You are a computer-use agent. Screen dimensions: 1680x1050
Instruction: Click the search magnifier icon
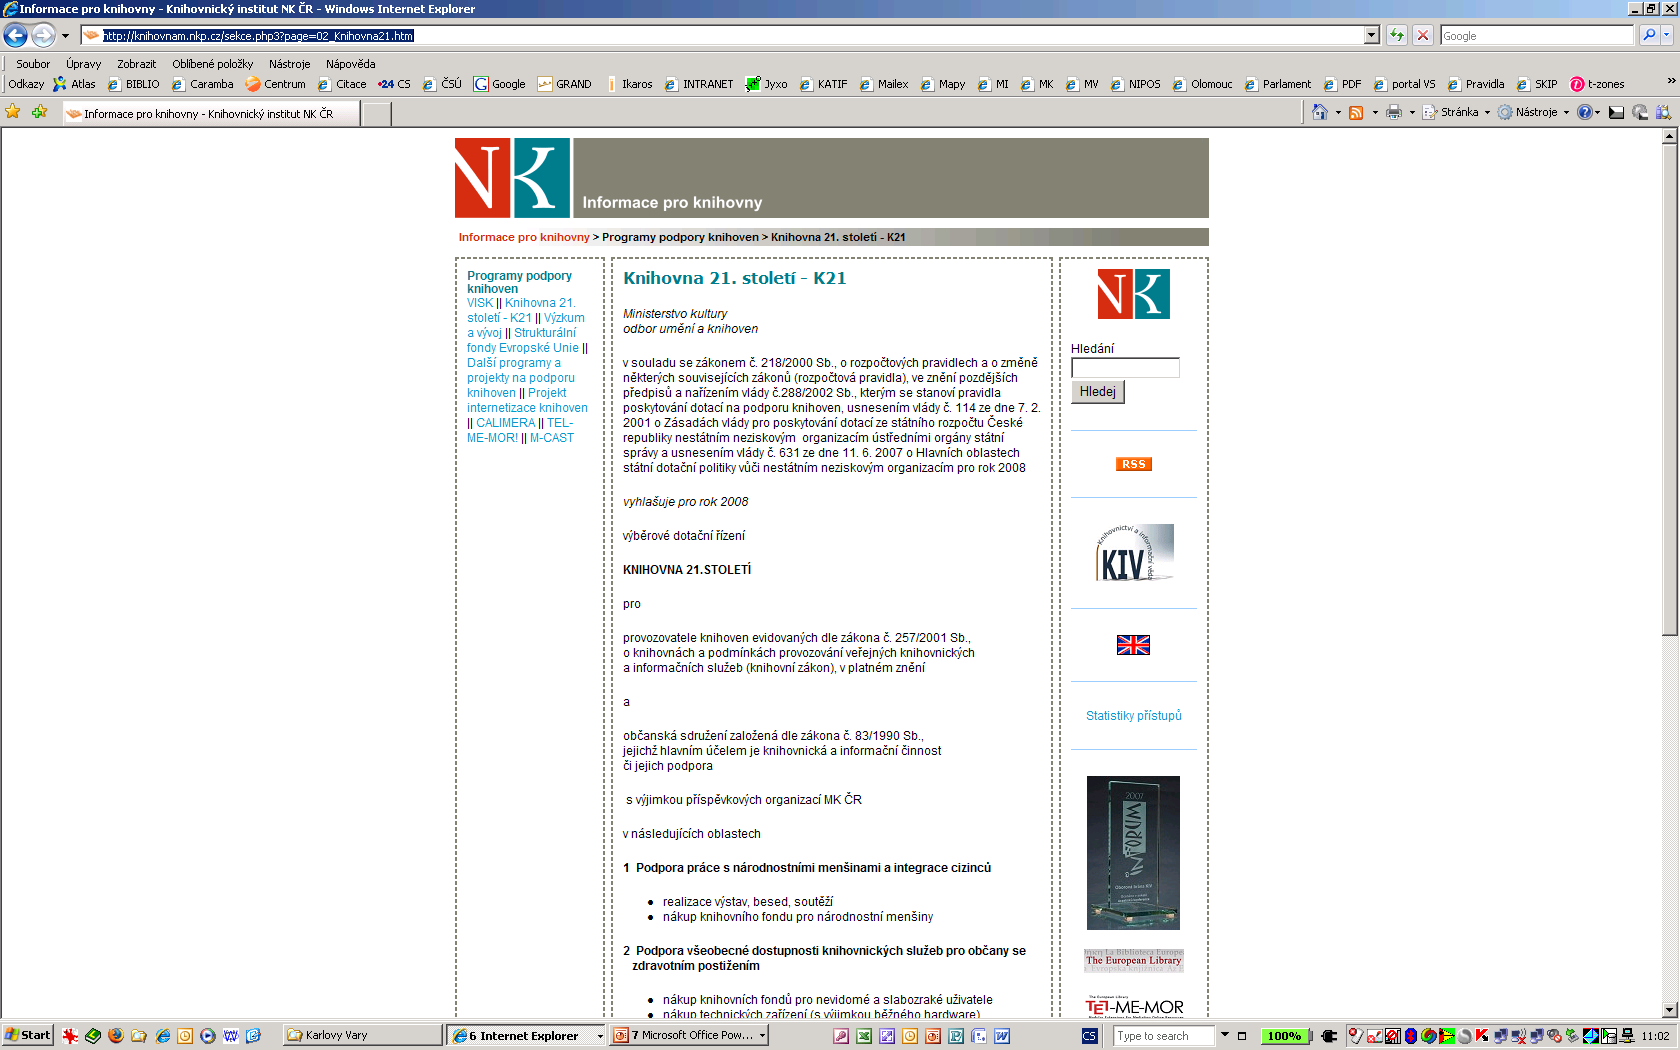tap(1649, 35)
